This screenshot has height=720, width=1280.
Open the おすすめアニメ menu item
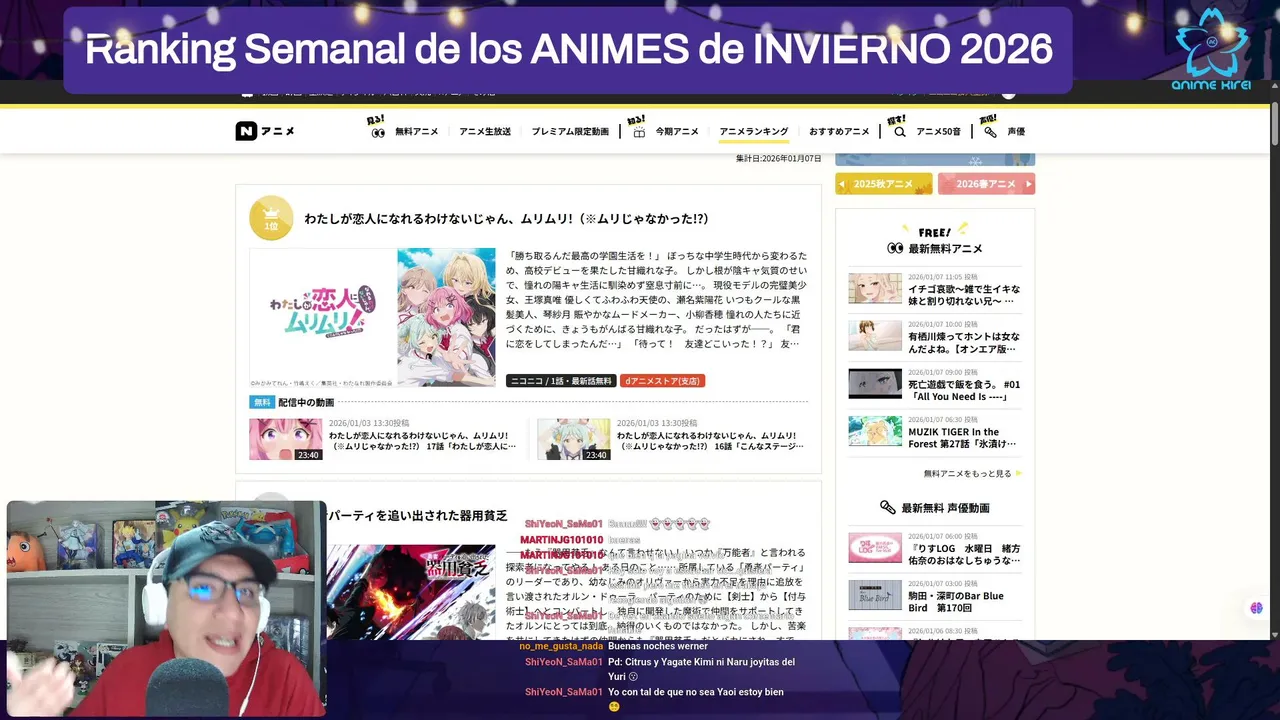(839, 131)
